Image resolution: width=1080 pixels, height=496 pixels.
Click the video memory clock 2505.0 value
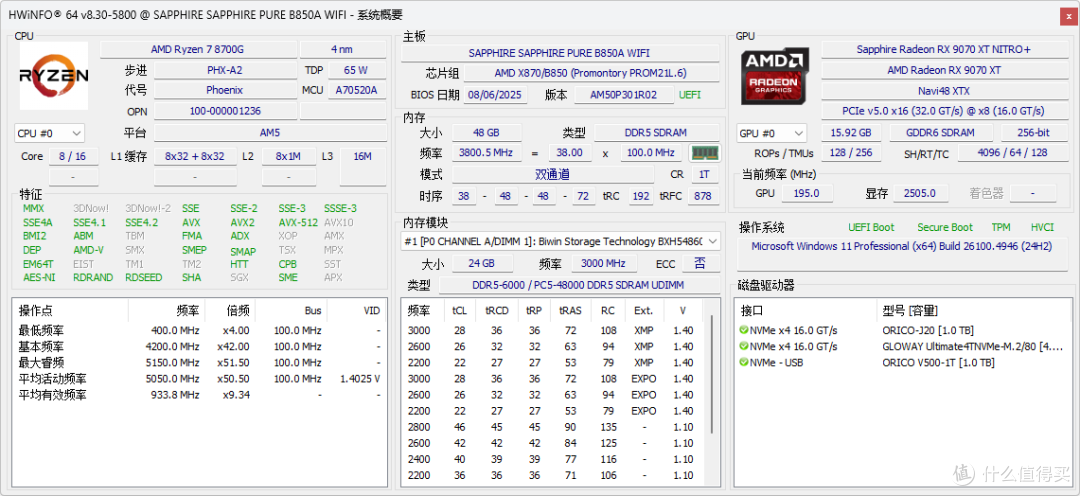920,194
